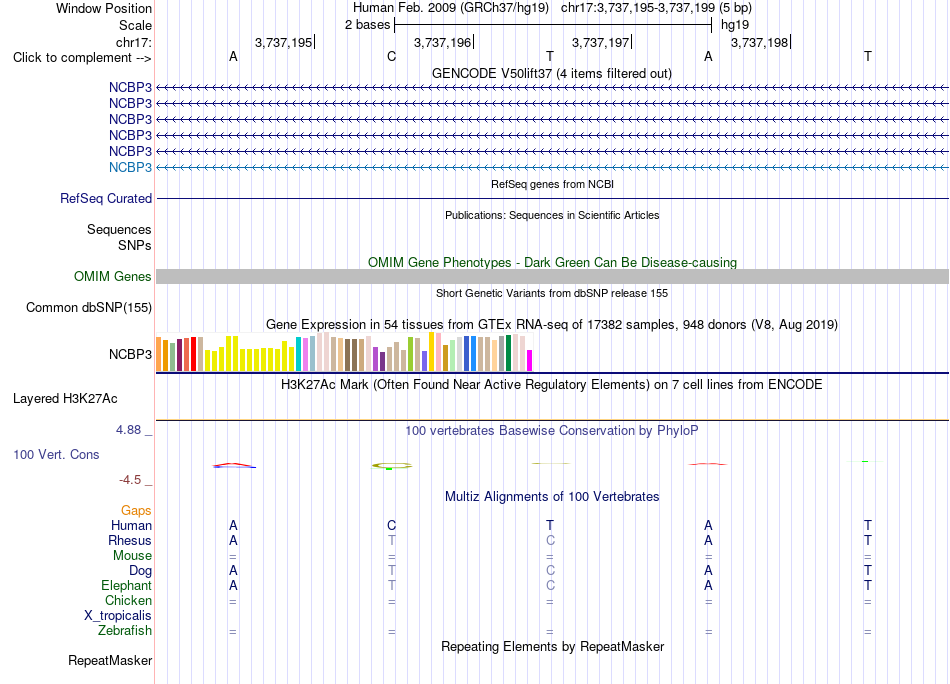Click the hg19 label beside the scale bar
The image size is (950, 684).
tap(735, 25)
